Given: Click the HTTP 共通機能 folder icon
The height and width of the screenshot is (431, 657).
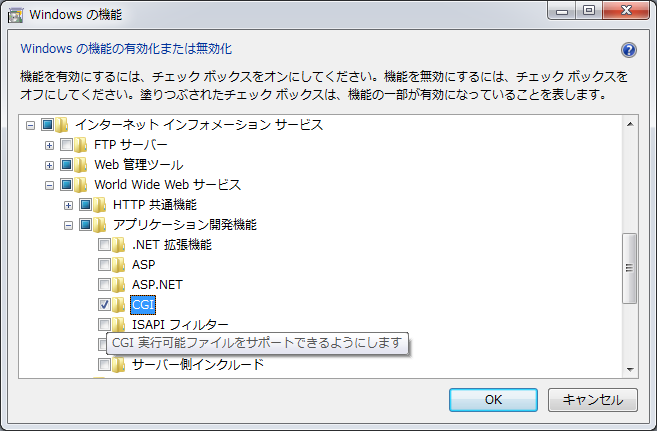Looking at the screenshot, I should click(99, 205).
